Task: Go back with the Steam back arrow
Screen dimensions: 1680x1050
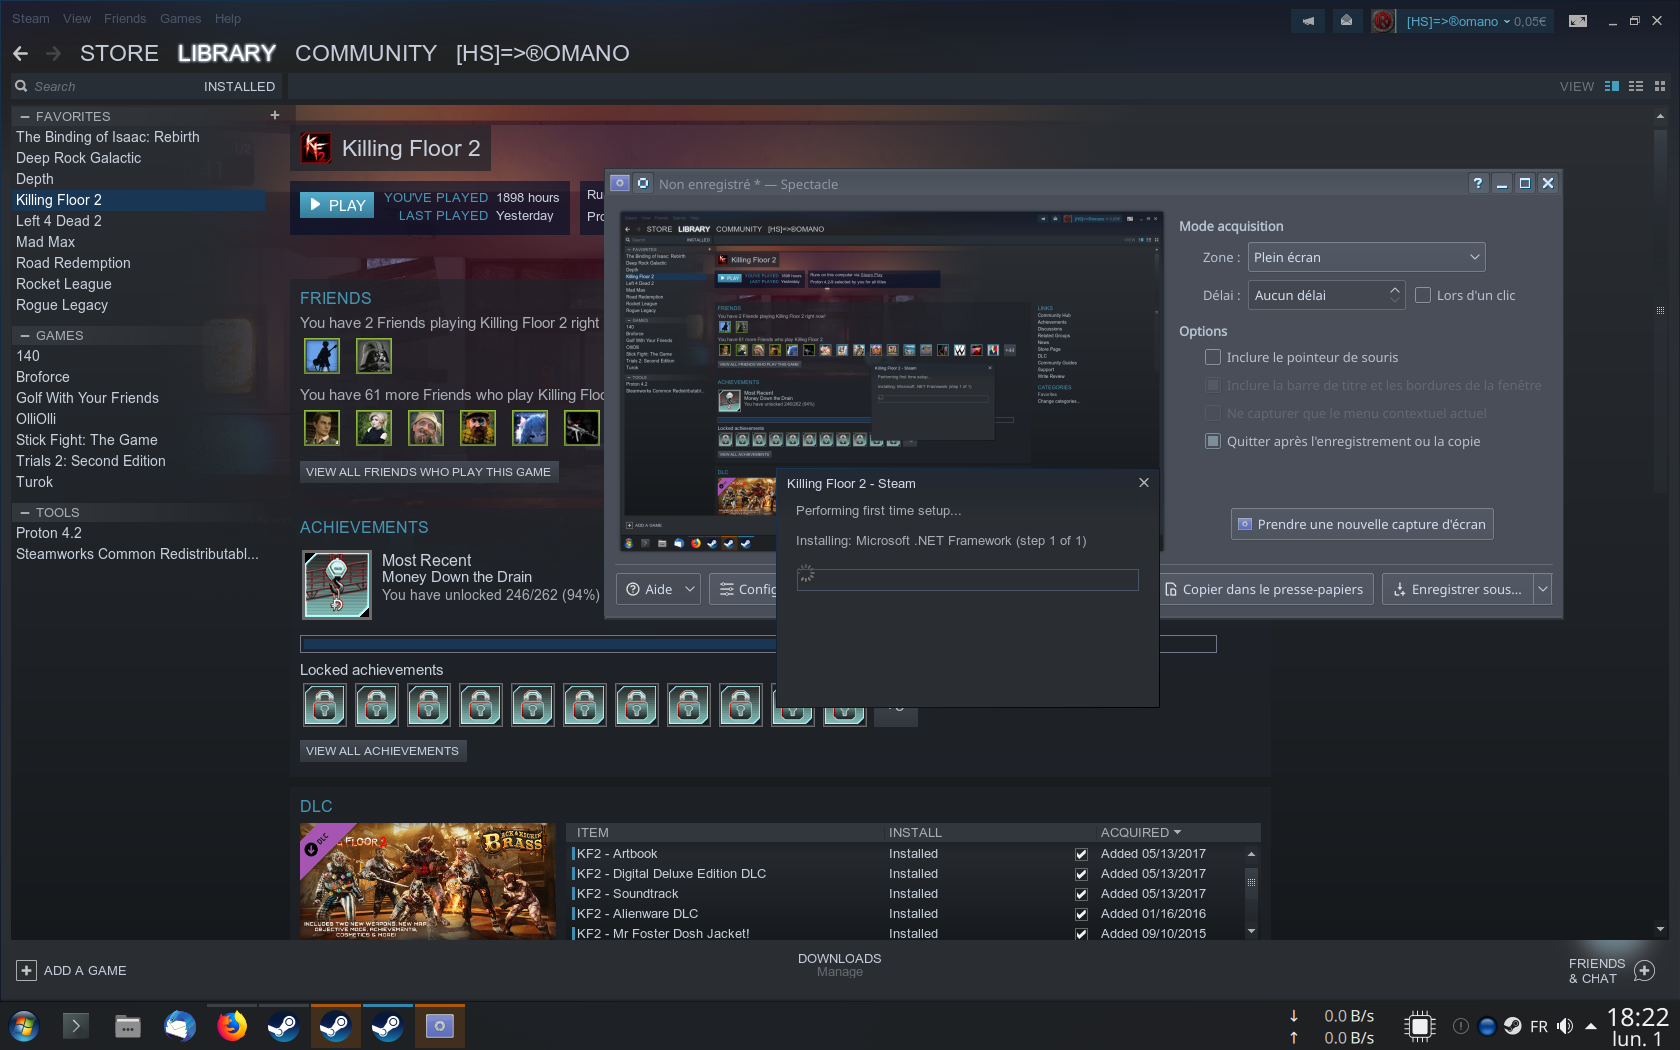Action: (21, 53)
